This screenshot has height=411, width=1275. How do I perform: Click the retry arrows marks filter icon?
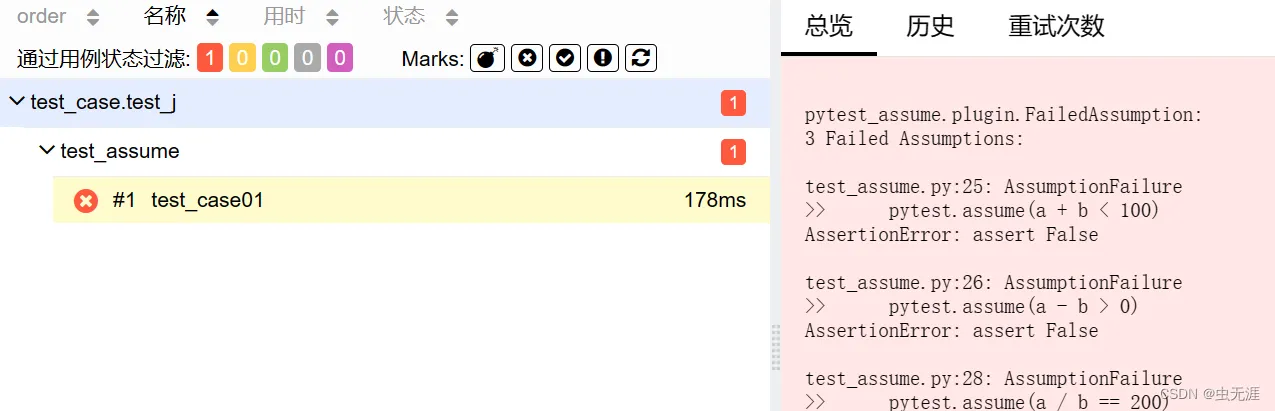pyautogui.click(x=641, y=58)
